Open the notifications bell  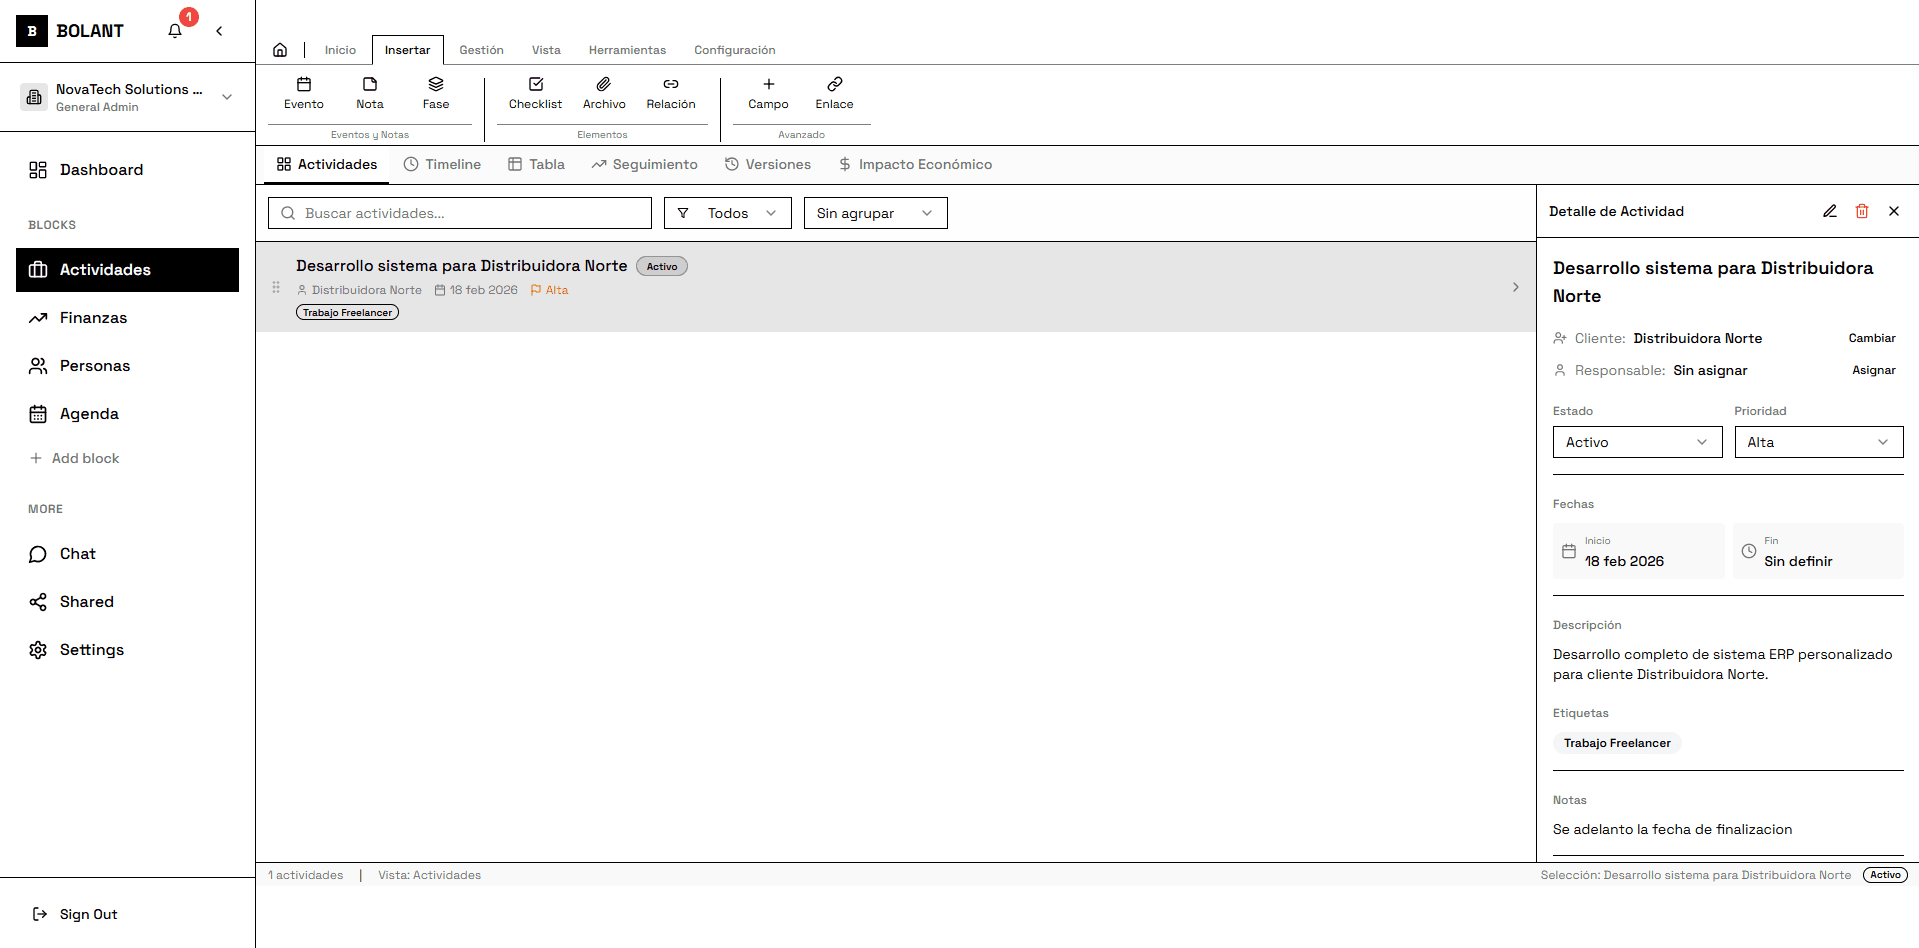pos(175,30)
